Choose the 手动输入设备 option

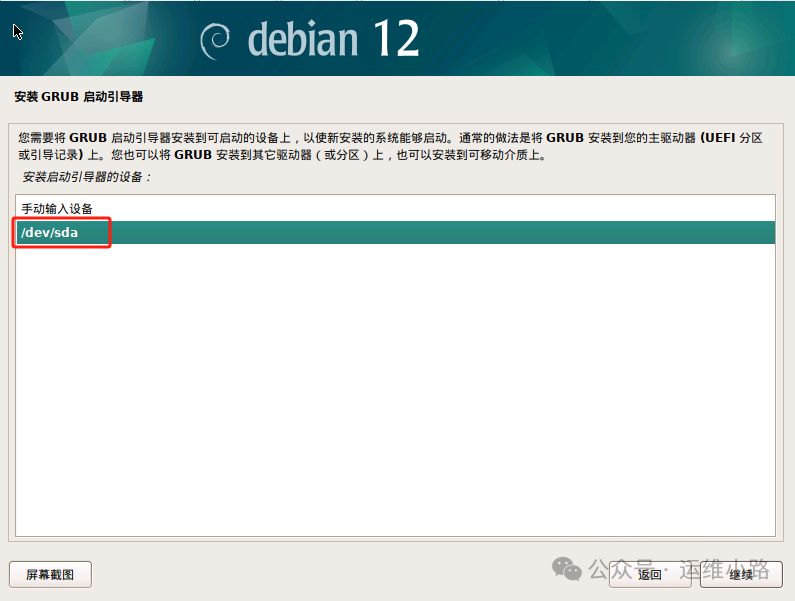395,208
